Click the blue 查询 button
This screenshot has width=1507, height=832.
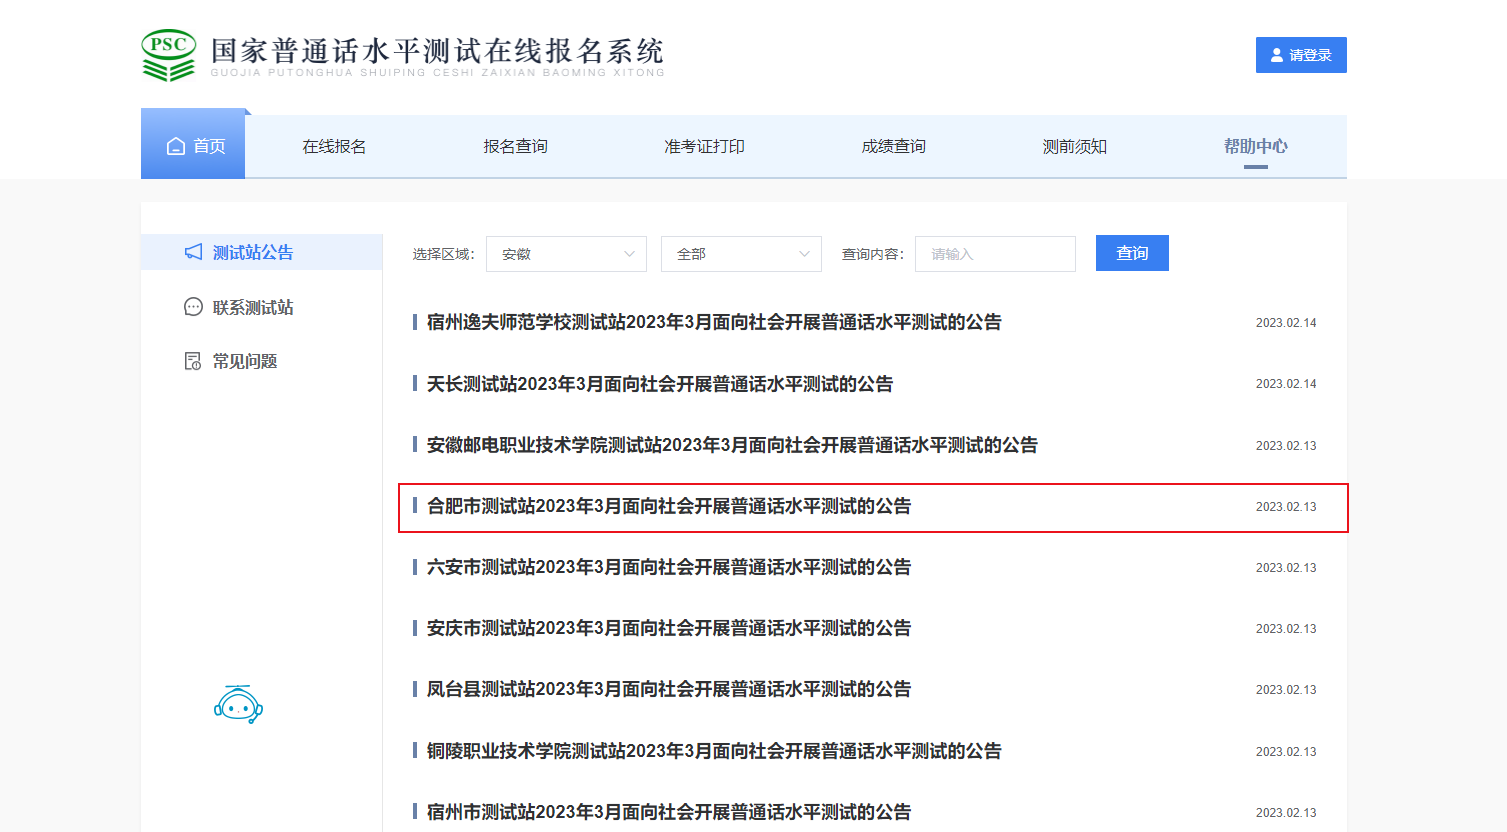point(1132,253)
